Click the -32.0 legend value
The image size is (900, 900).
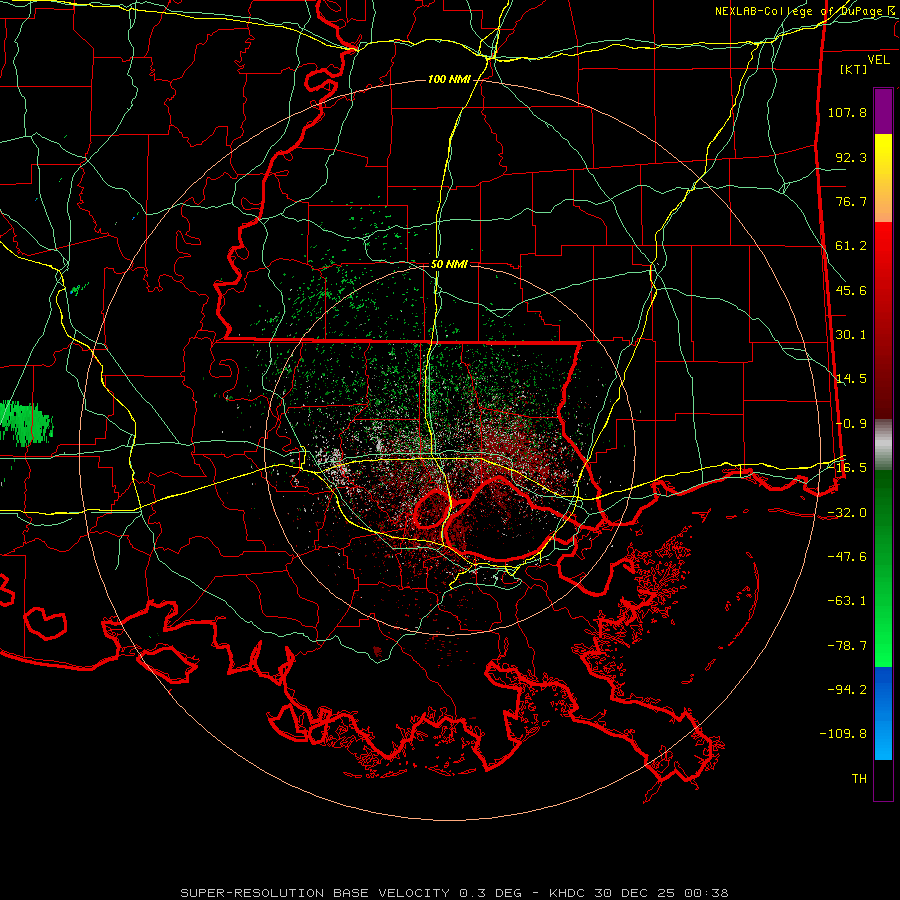point(847,513)
